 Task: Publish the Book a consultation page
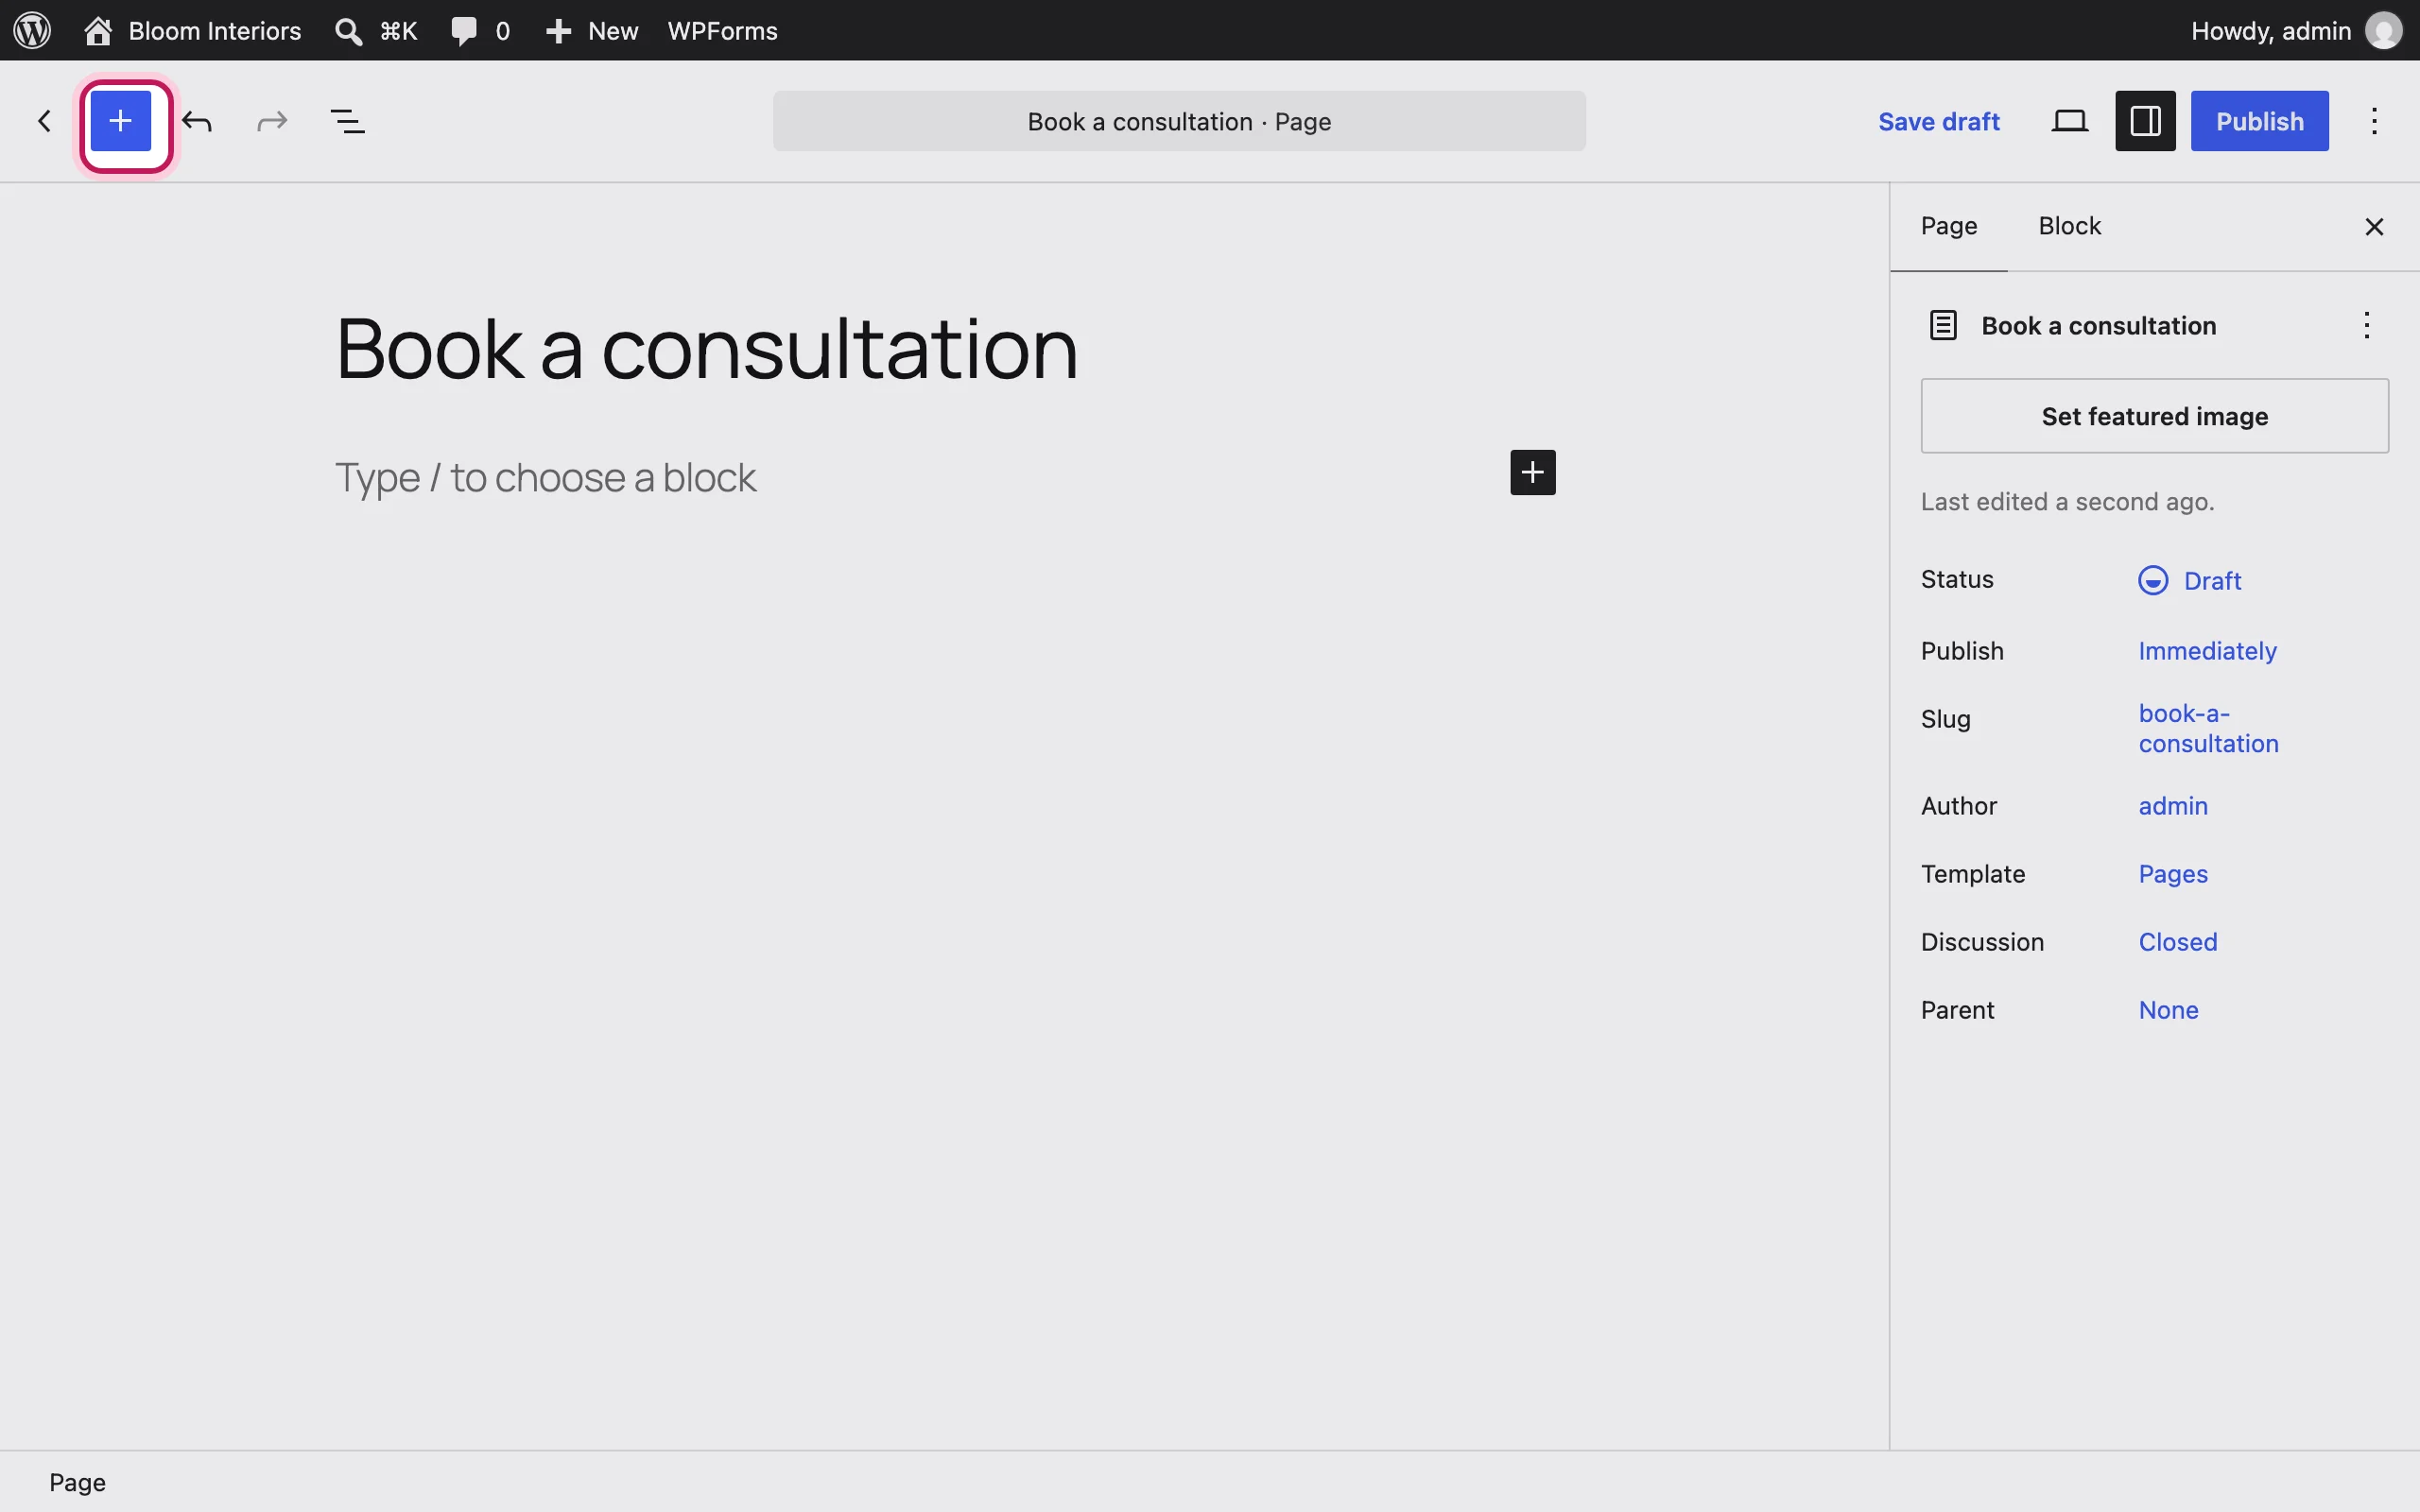pyautogui.click(x=2259, y=121)
